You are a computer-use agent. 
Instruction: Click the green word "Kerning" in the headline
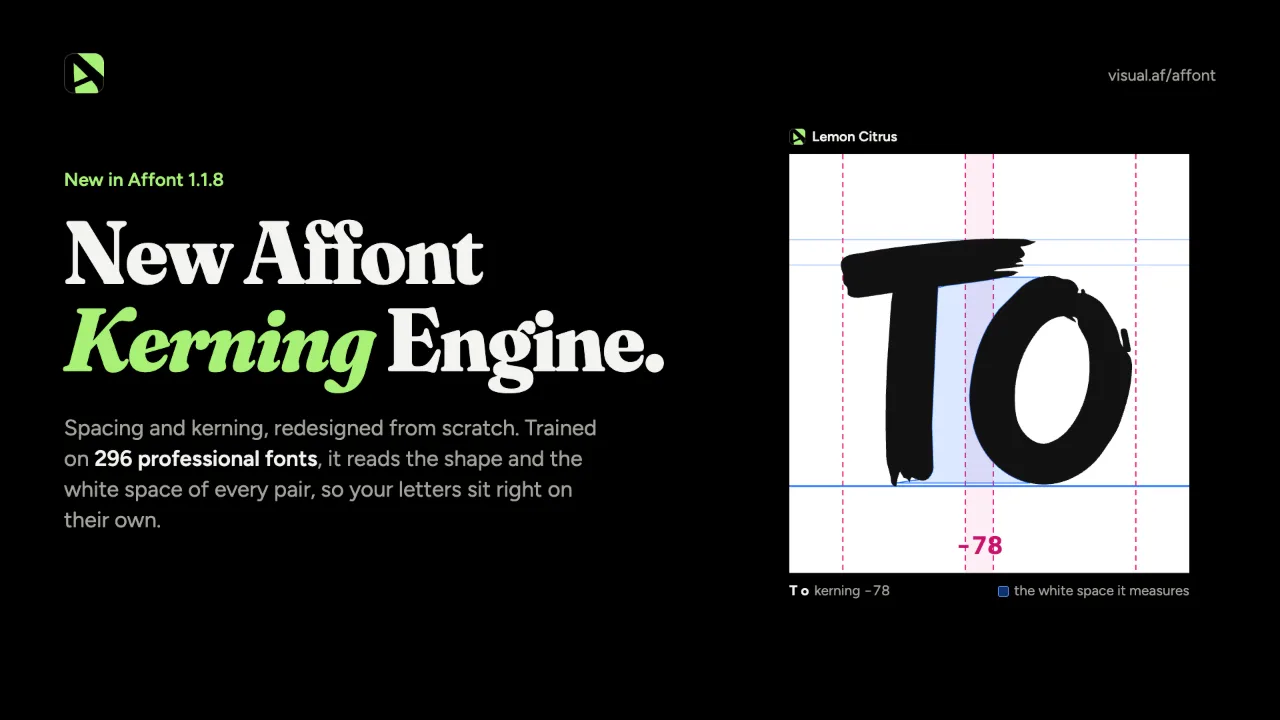220,346
